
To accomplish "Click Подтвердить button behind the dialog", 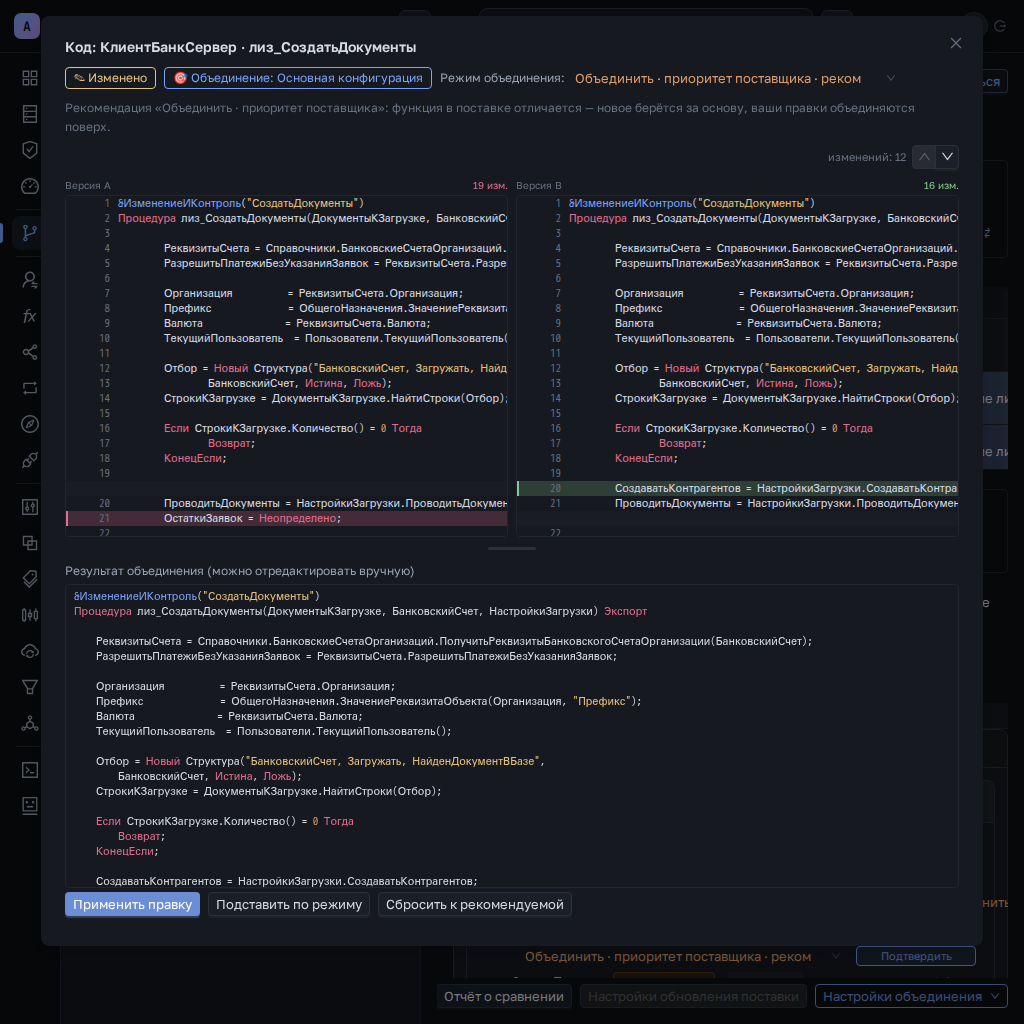I will click(916, 956).
